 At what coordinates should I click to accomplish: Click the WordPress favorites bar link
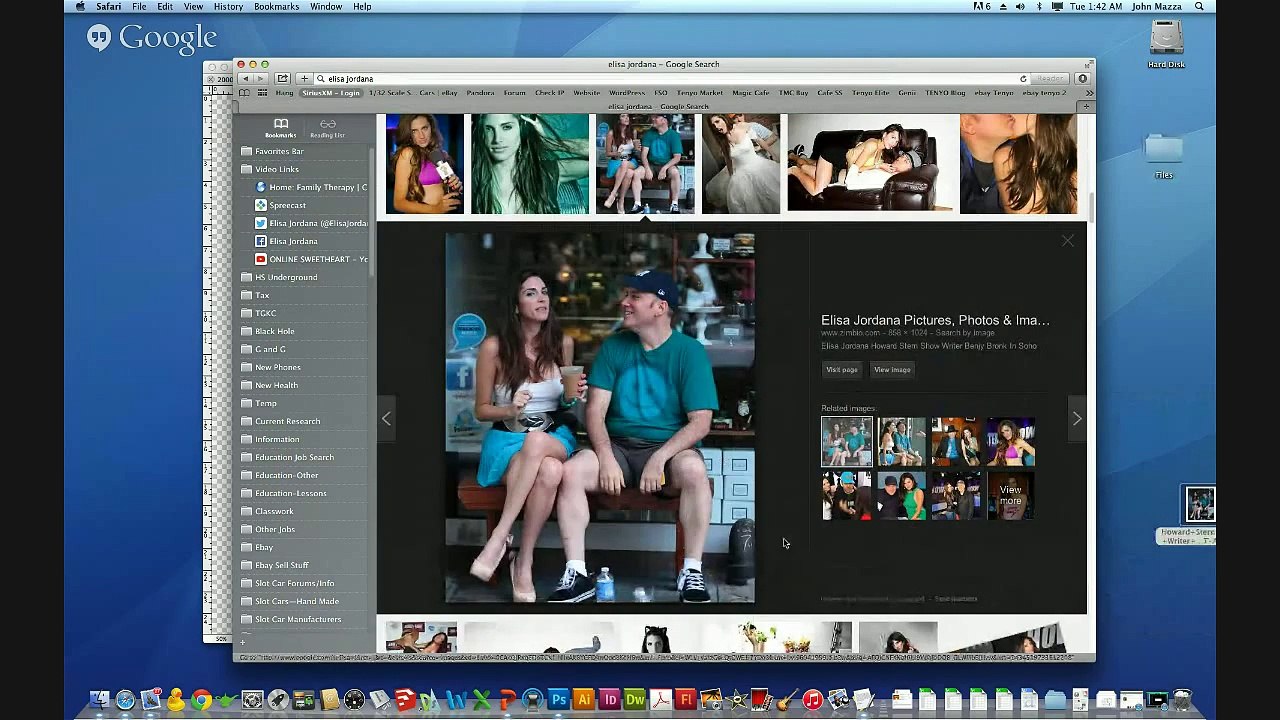coord(627,92)
